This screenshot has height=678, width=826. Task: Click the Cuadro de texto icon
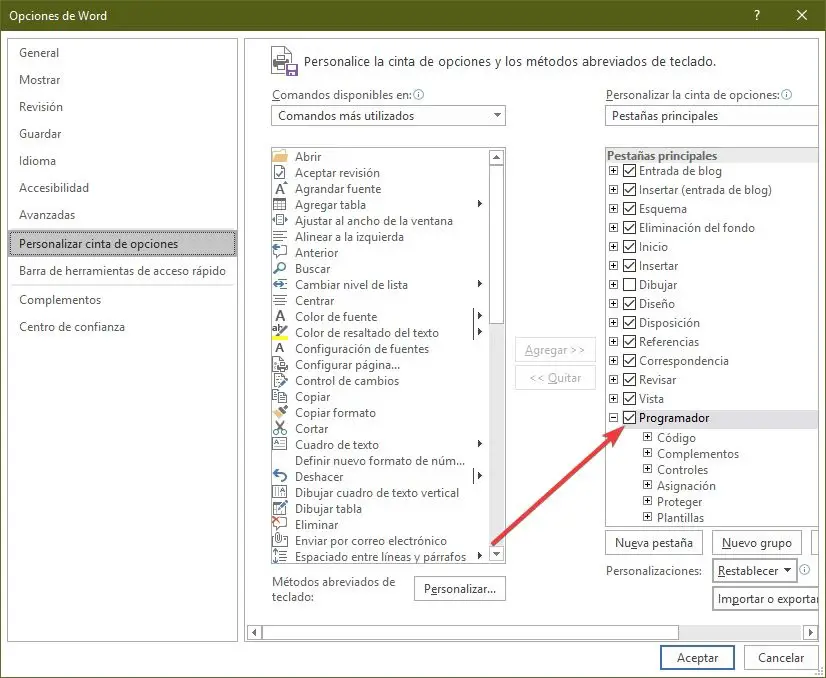pyautogui.click(x=280, y=445)
